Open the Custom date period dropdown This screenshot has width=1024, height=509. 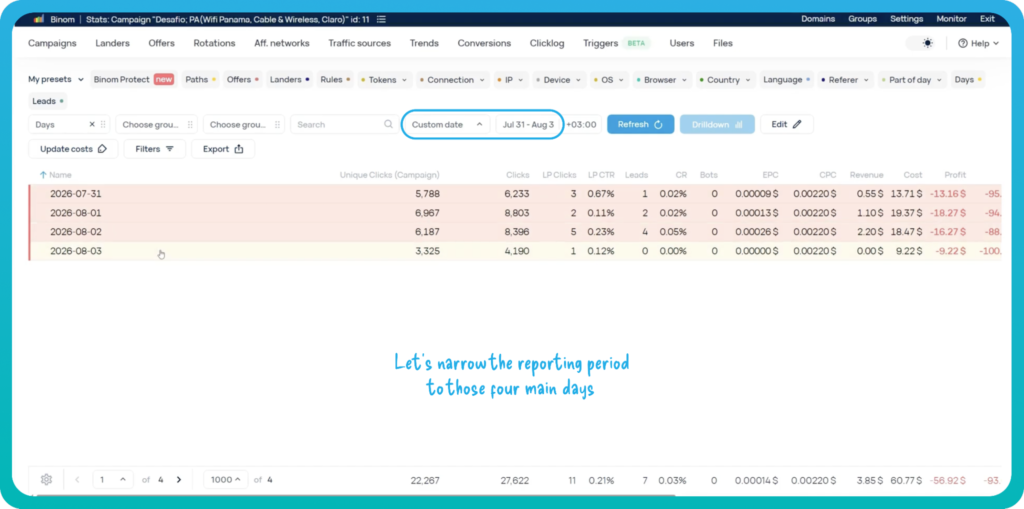pos(447,124)
